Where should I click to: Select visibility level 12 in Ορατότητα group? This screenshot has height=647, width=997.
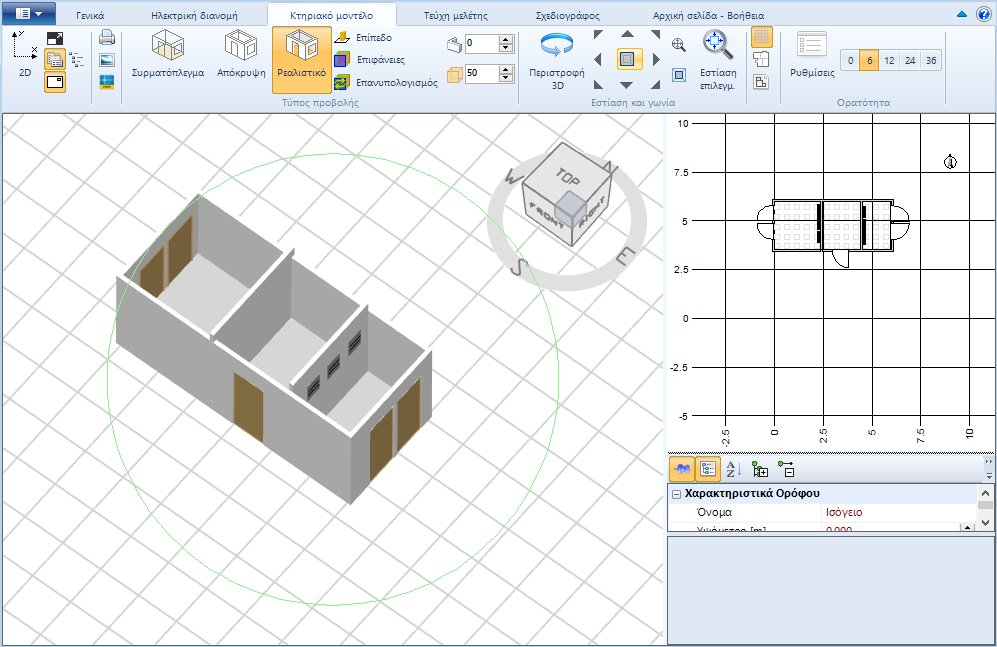coord(889,61)
